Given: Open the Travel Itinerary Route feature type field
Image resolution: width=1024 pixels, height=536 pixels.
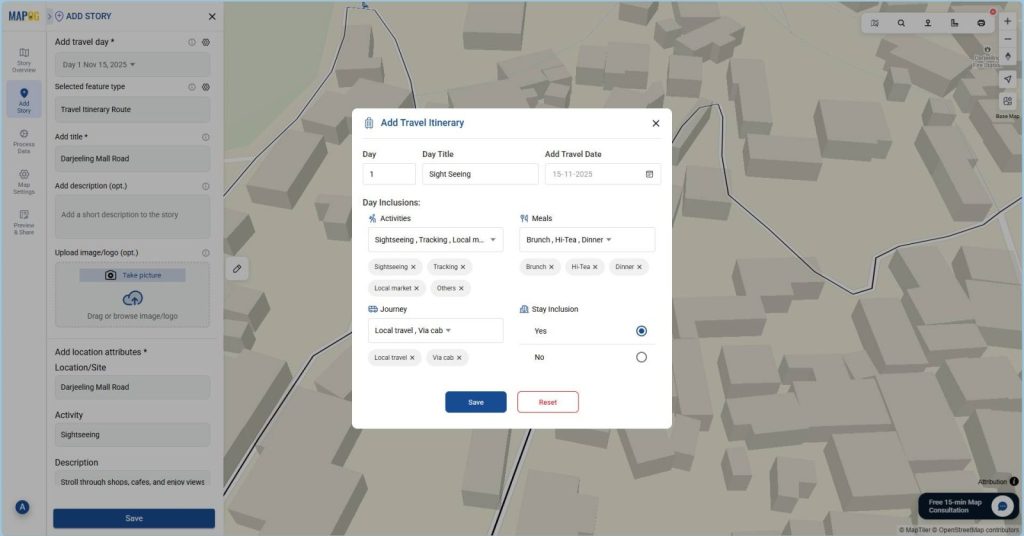Looking at the screenshot, I should [133, 110].
